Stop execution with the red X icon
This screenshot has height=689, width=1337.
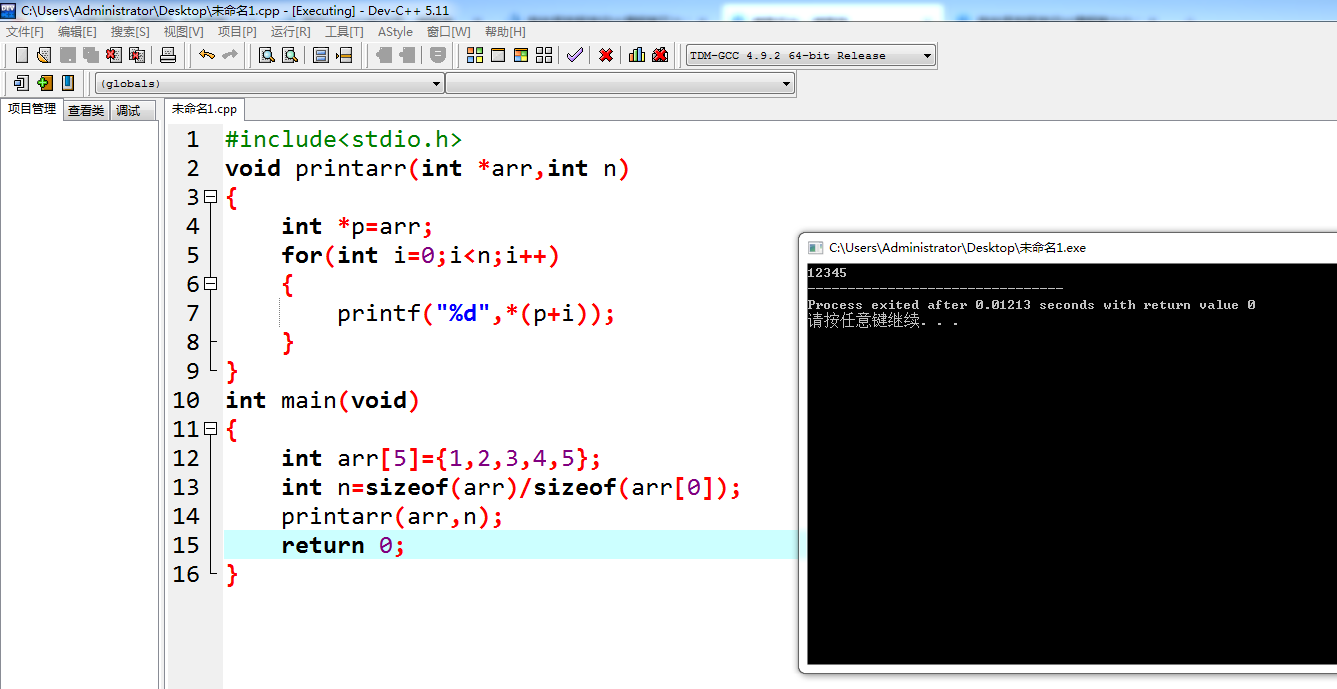tap(606, 55)
